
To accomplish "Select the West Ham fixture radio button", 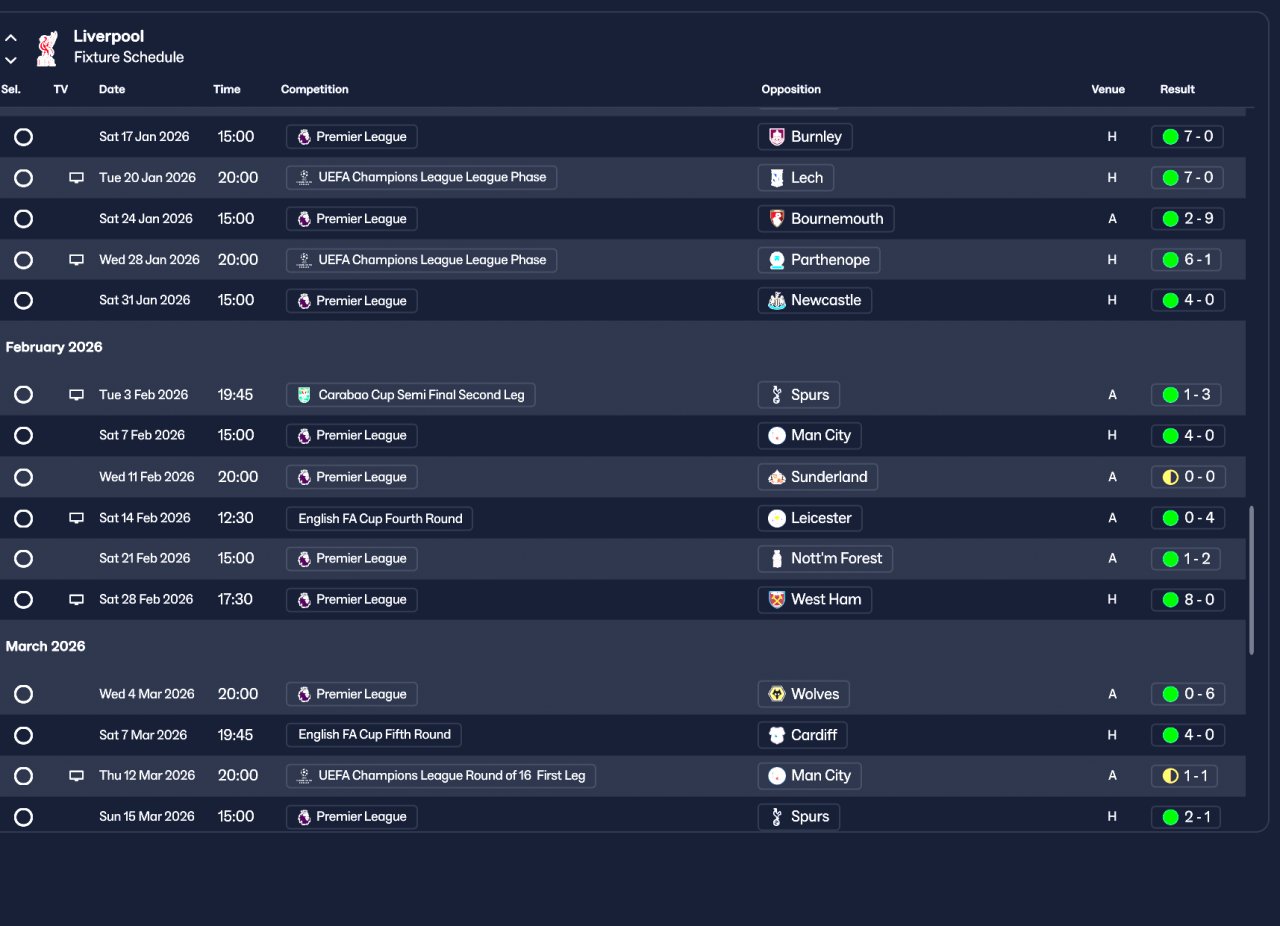I will pos(23,600).
